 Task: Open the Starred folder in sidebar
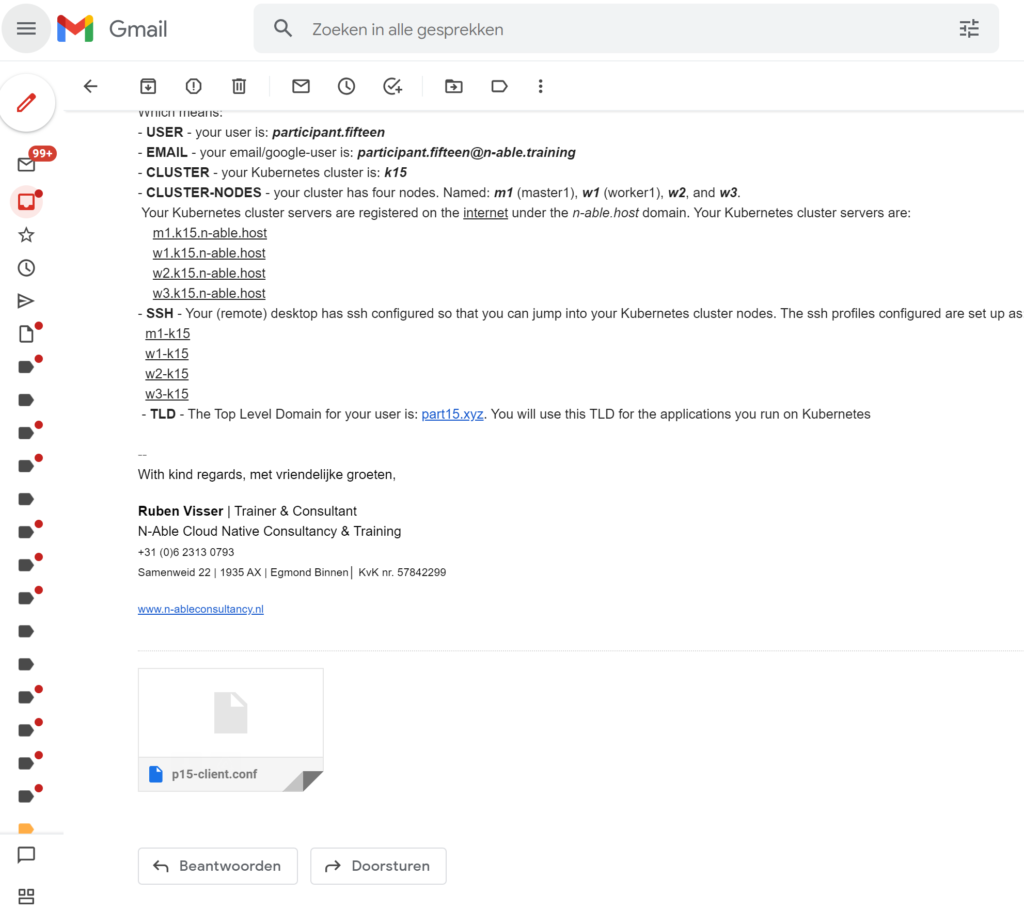[x=27, y=235]
